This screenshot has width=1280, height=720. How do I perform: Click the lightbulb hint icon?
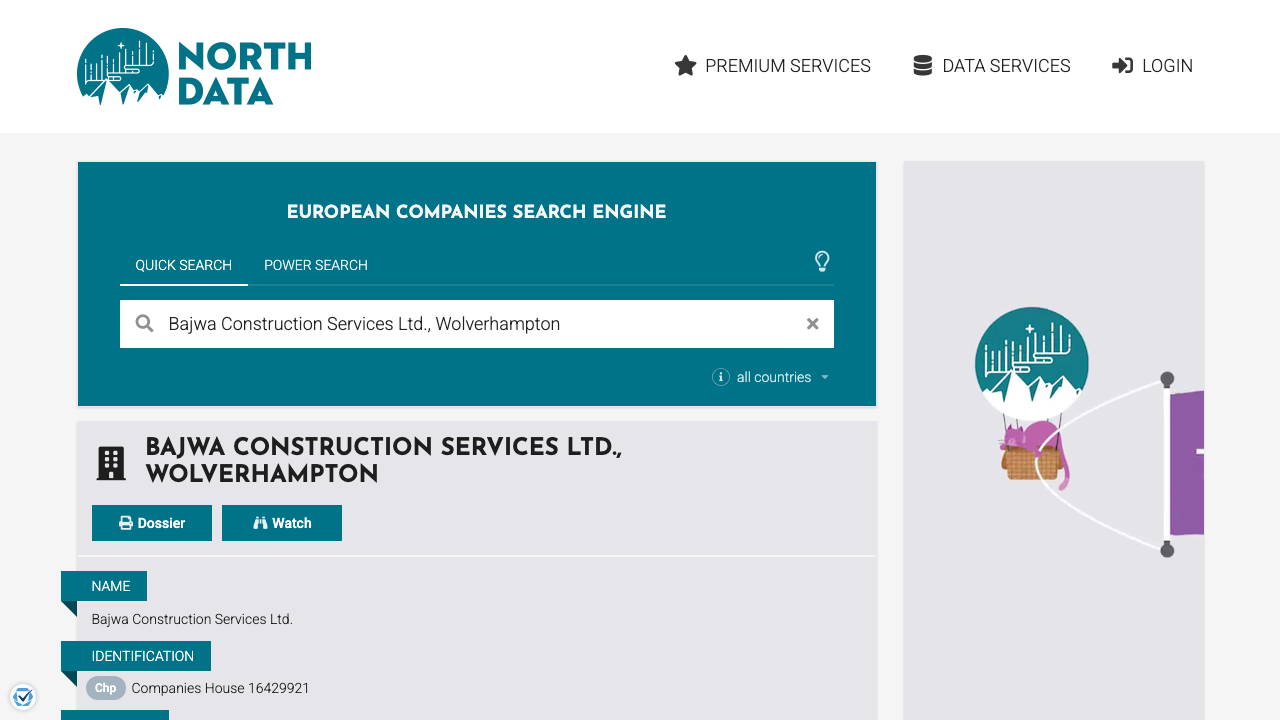822,262
